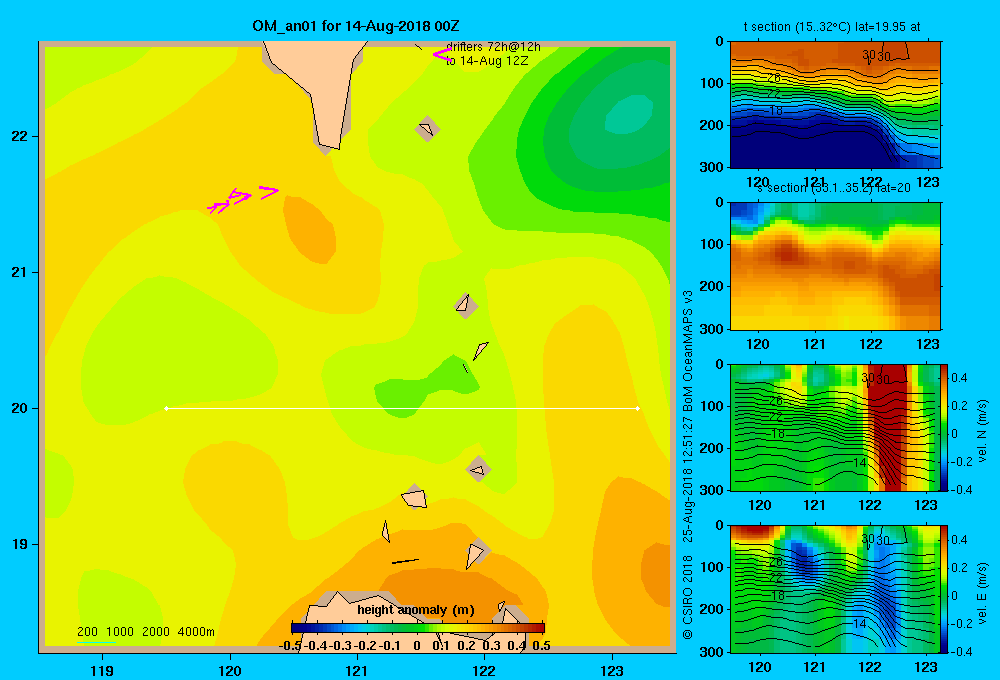
Task: Click the '-0.4' tick on vel. E colorbar
Action: click(961, 651)
